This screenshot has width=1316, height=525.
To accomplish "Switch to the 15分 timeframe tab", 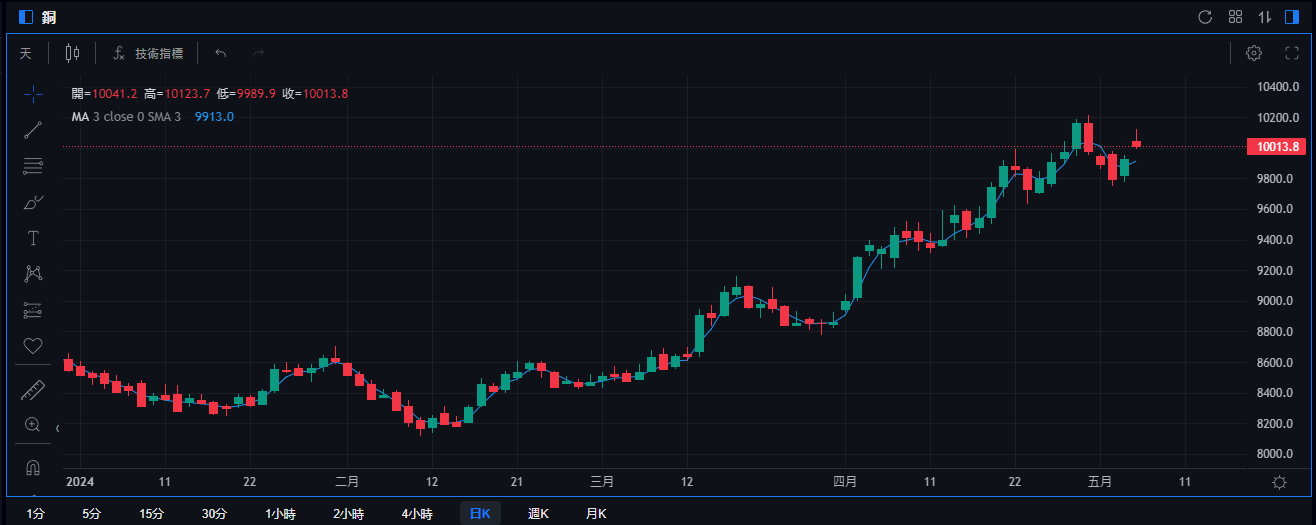I will point(152,514).
